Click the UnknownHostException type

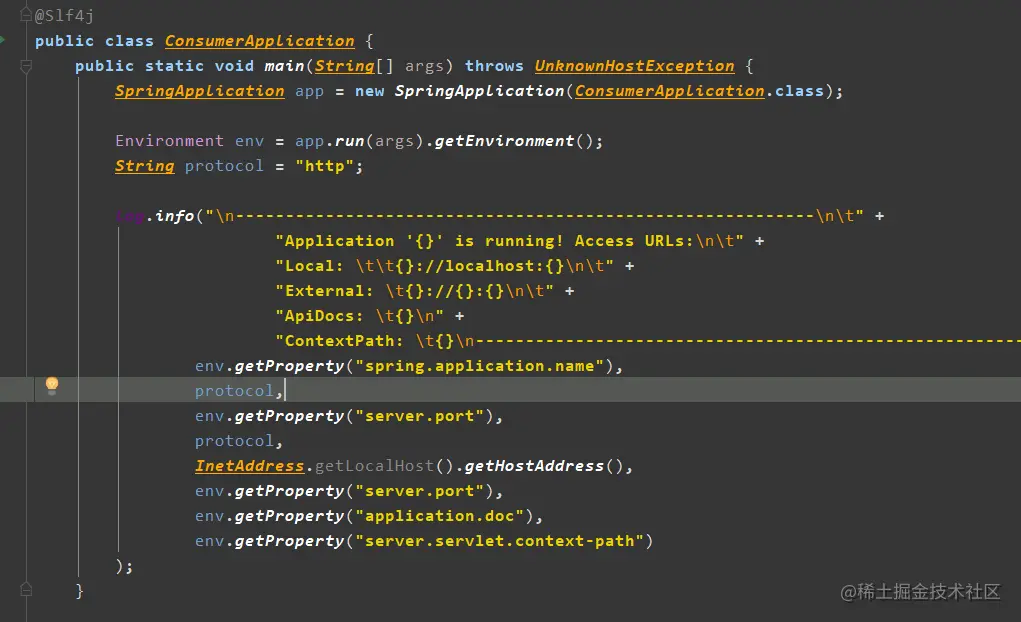[x=634, y=66]
